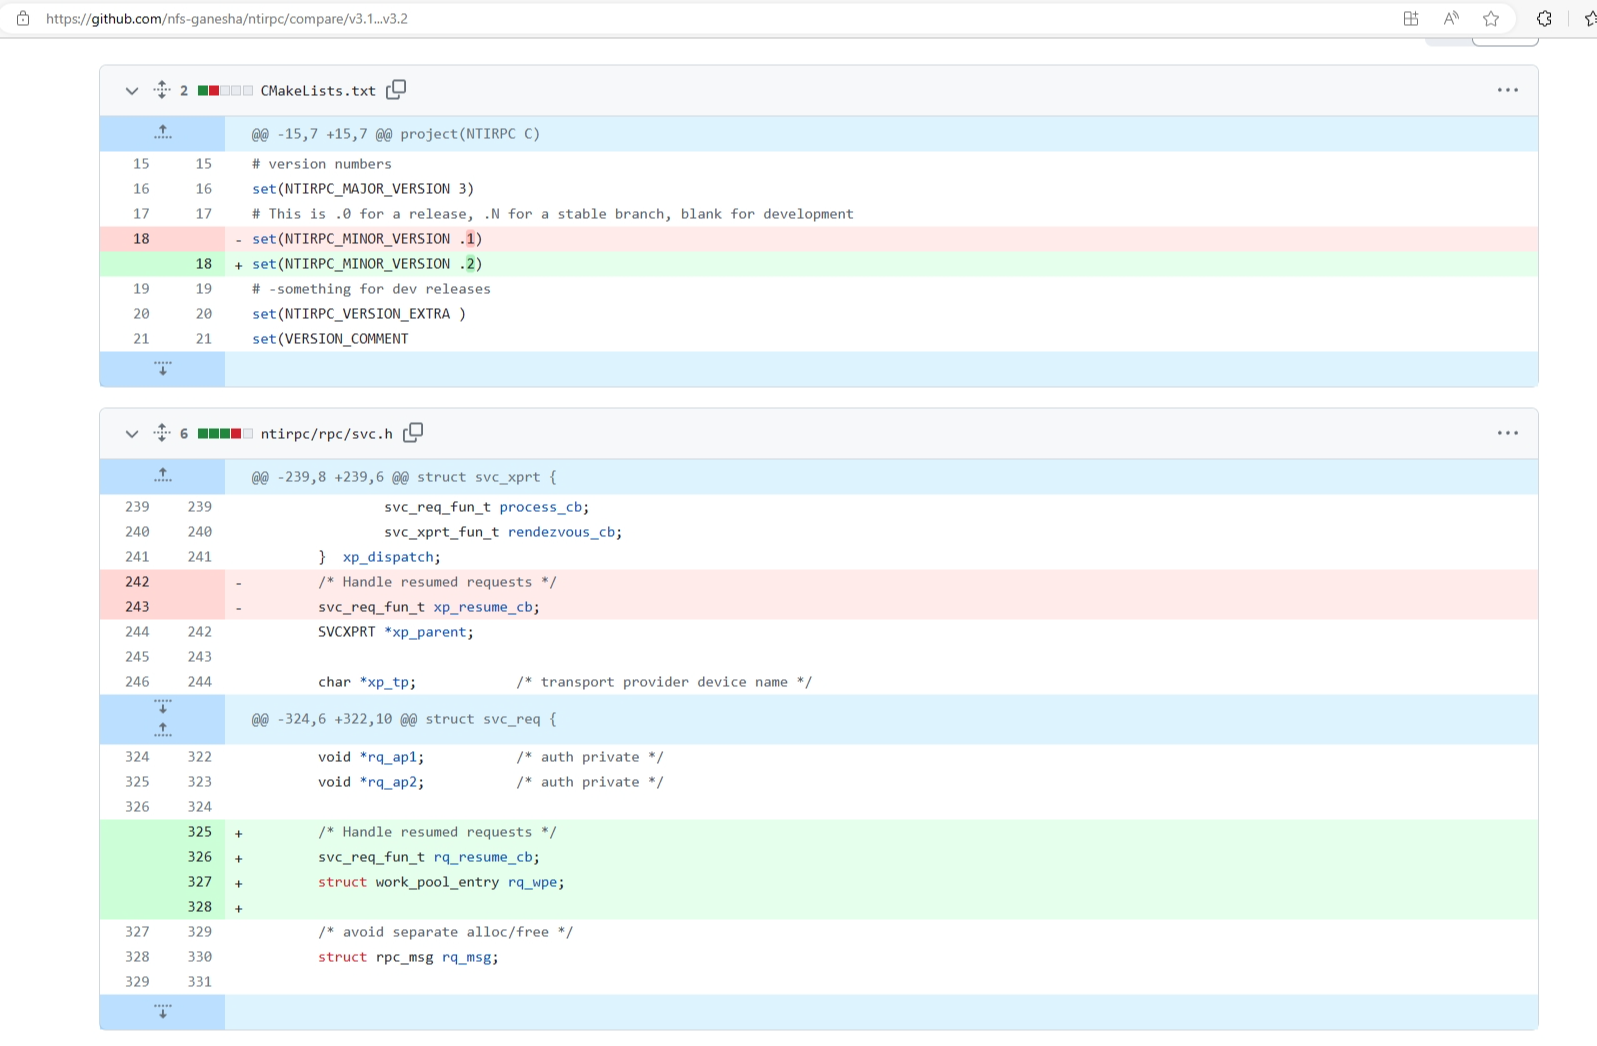
Task: Click the CMakeLists.txt file name link
Action: 318,91
